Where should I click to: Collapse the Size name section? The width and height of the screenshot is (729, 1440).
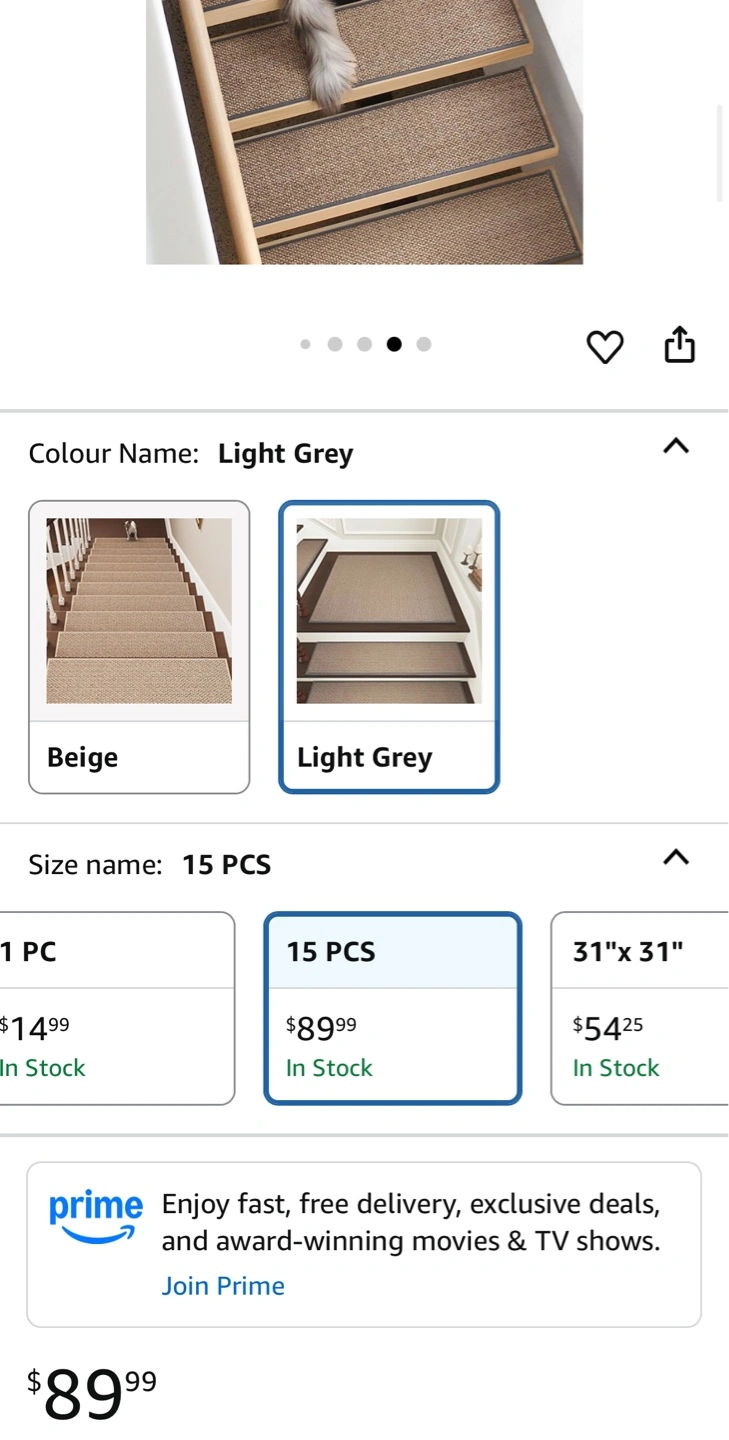point(676,857)
